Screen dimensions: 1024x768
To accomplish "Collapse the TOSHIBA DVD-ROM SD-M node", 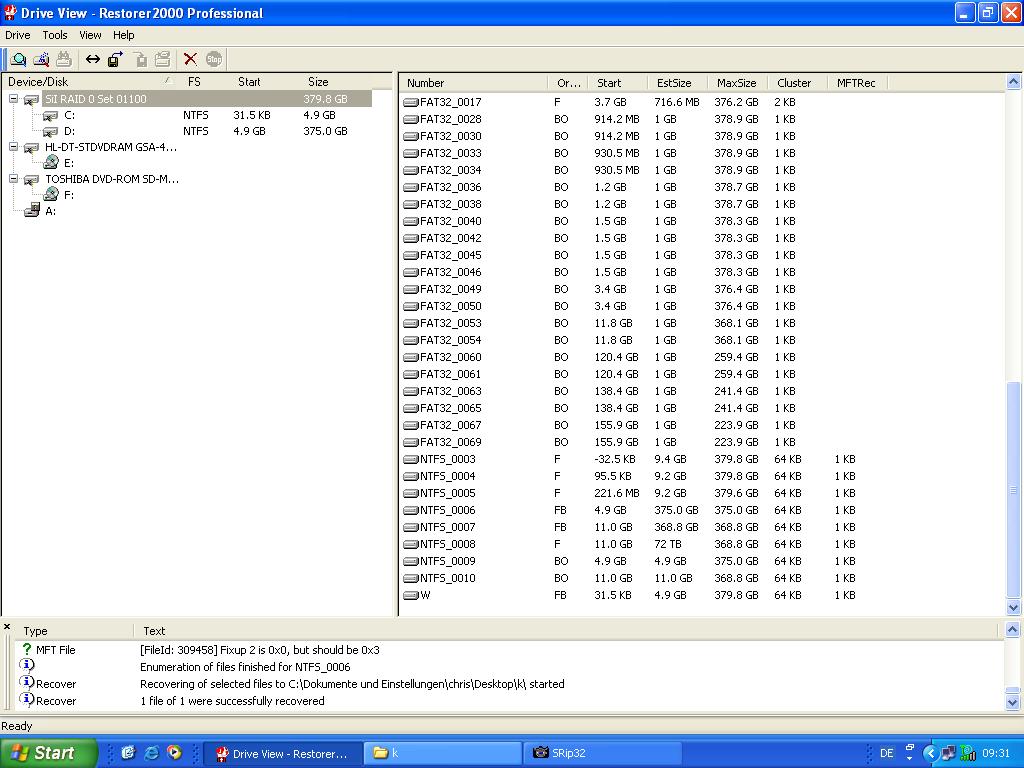I will (x=13, y=178).
